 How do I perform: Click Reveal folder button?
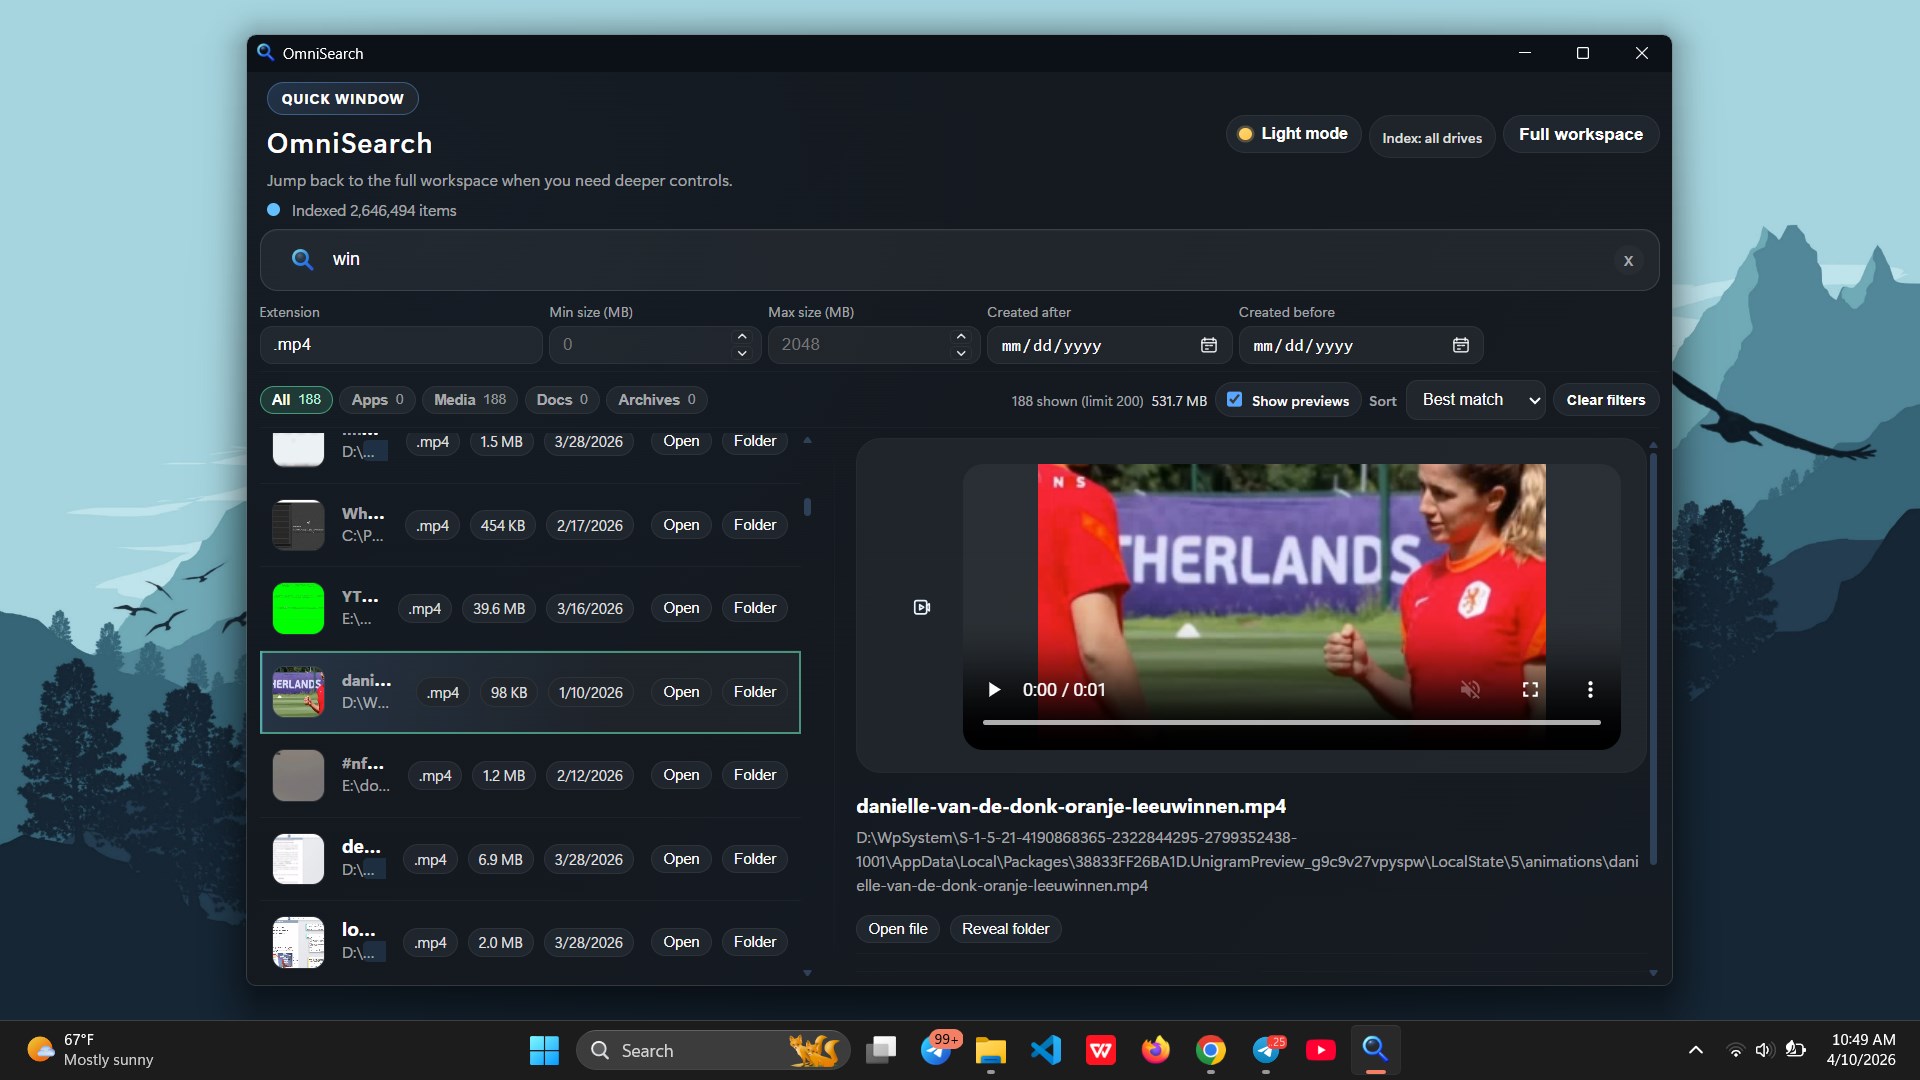pyautogui.click(x=1005, y=929)
